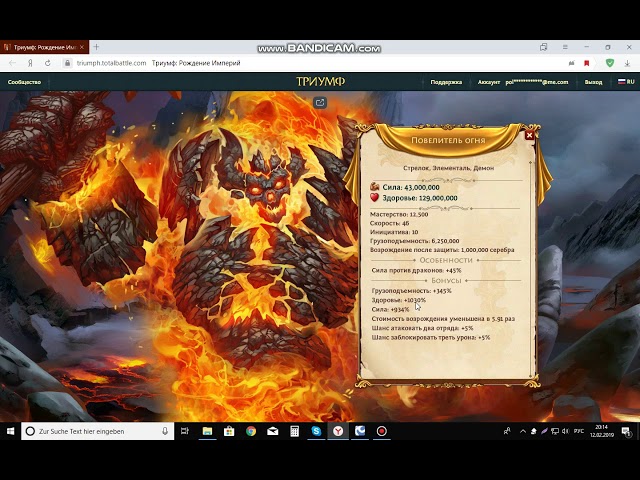640x480 pixels.
Task: Open browser downloads arrow
Action: coord(627,63)
